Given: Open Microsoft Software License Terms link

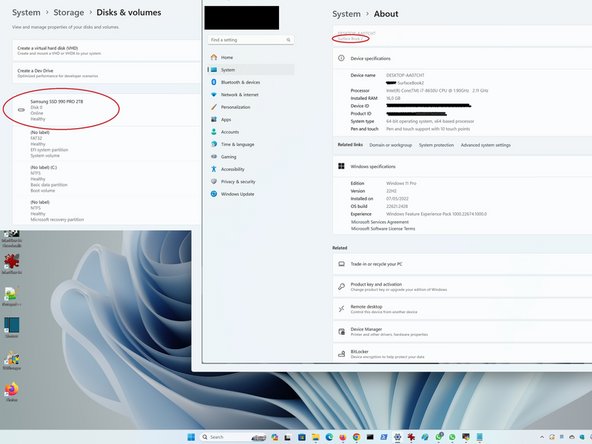Looking at the screenshot, I should coord(383,228).
